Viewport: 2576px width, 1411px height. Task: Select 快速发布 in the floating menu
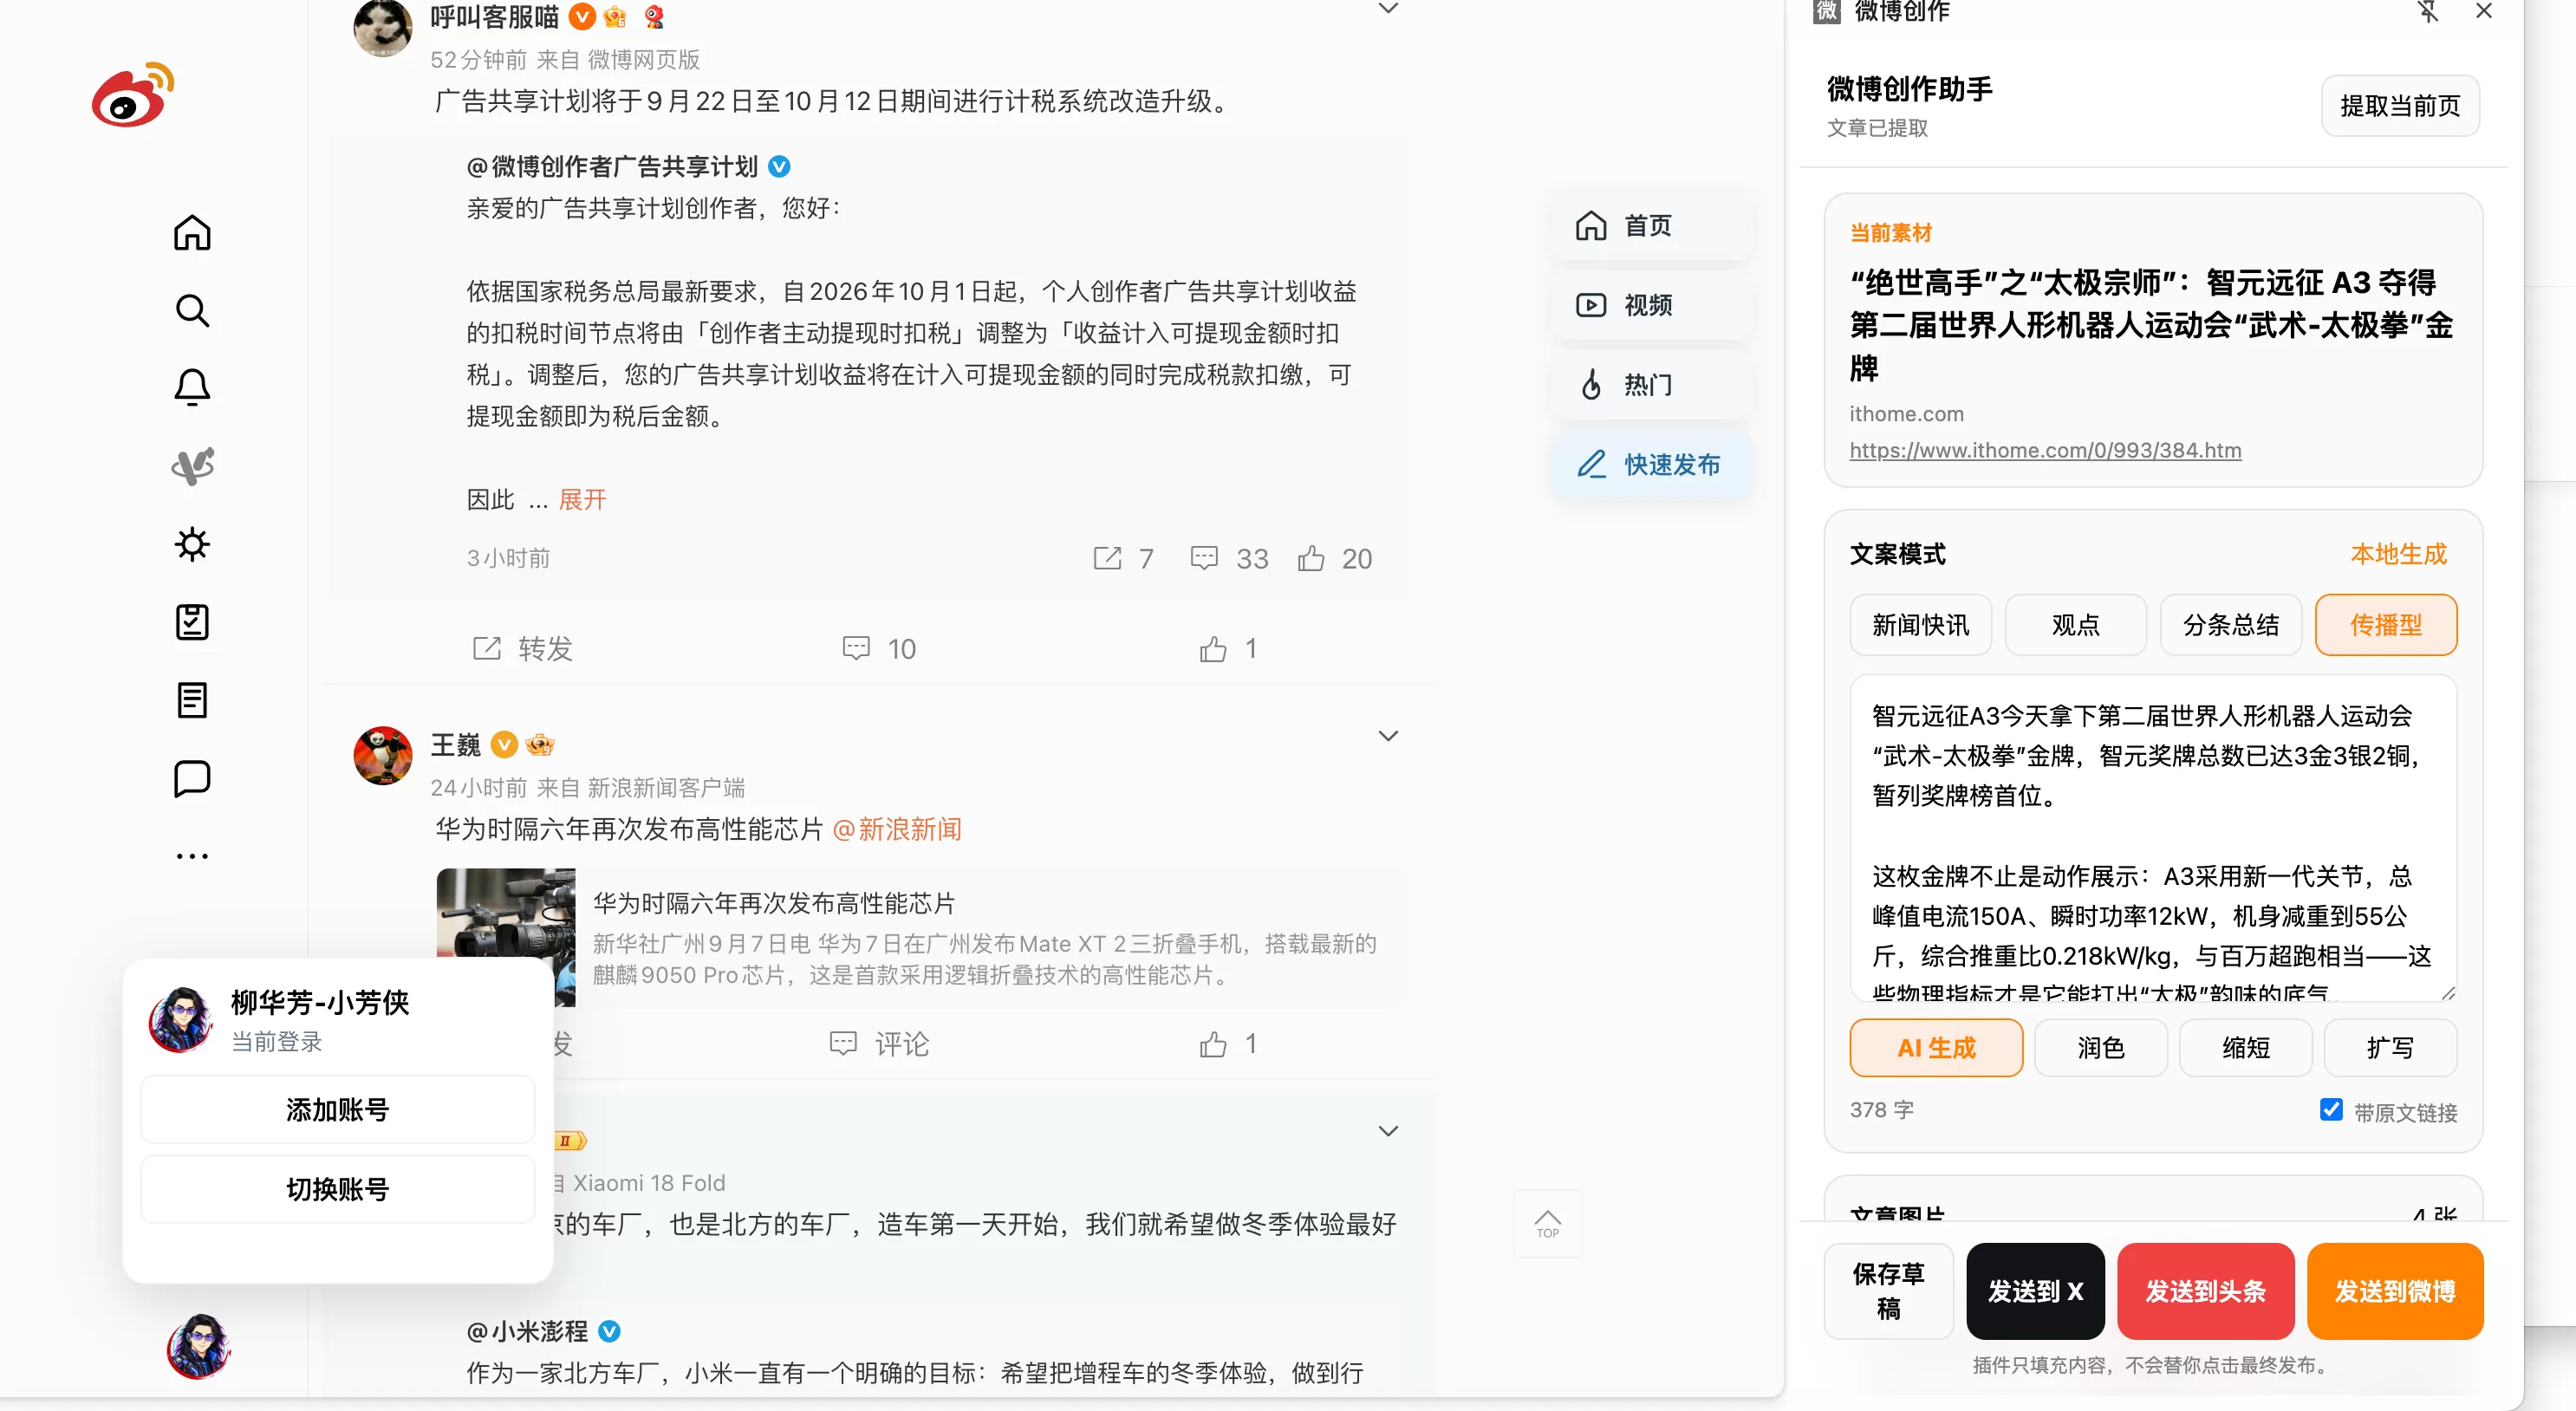click(x=1652, y=465)
